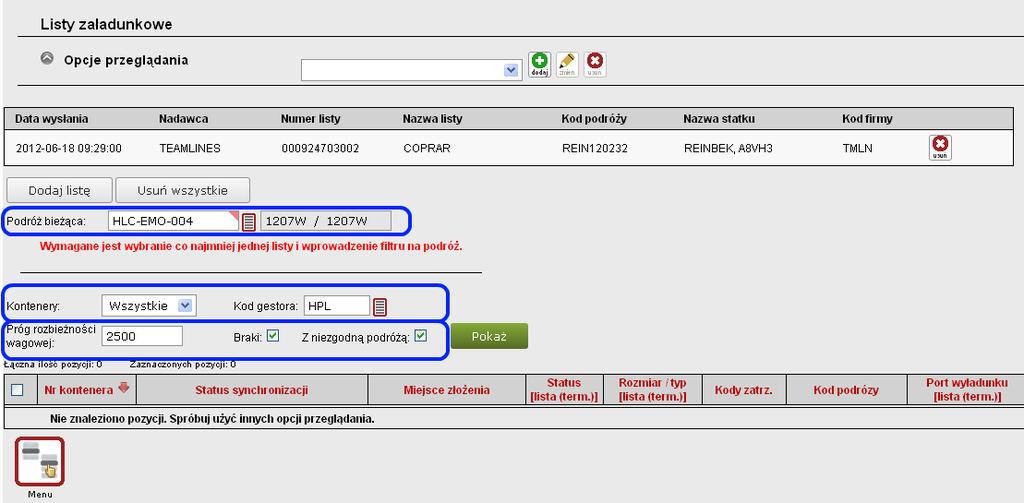Screen dimensions: 1024x503
Task: Toggle the Braki checkbox
Action: click(273, 336)
